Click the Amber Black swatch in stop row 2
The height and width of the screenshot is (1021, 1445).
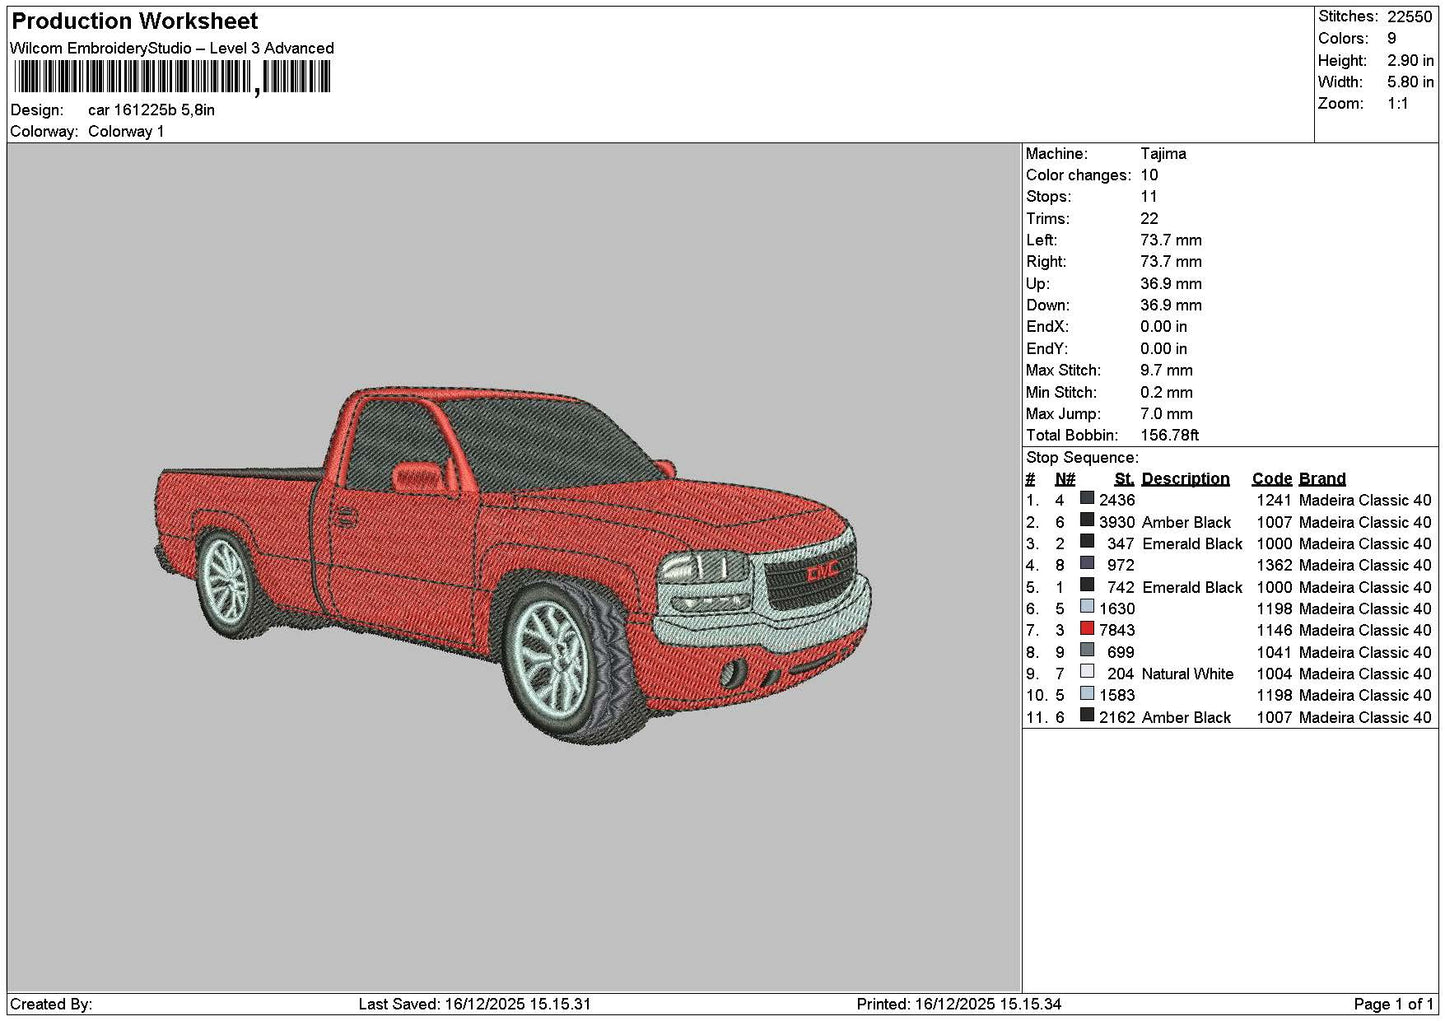pos(1087,520)
